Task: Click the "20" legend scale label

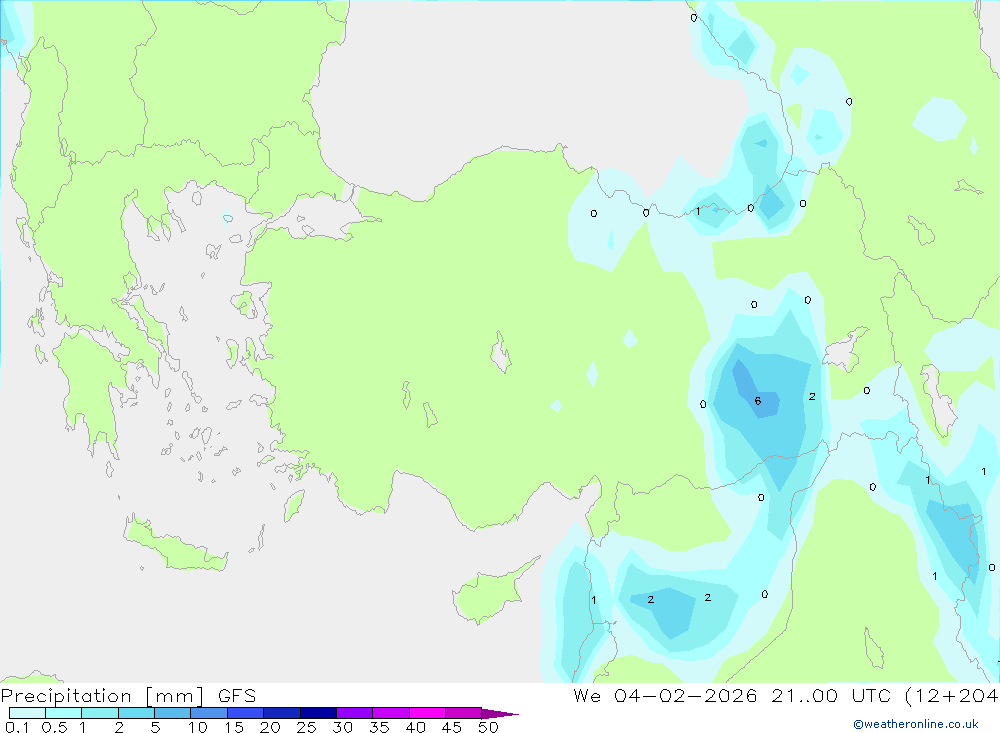Action: pos(270,727)
